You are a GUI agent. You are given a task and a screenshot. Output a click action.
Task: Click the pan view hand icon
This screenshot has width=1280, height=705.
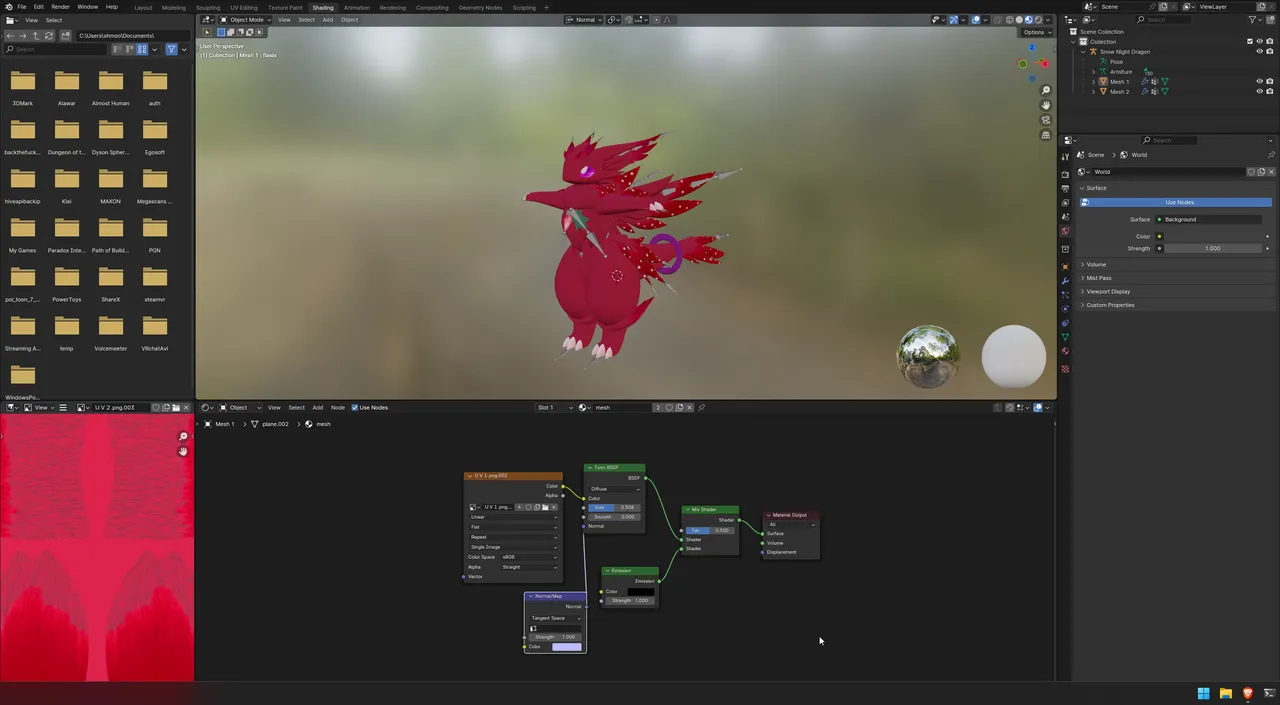pos(1046,105)
